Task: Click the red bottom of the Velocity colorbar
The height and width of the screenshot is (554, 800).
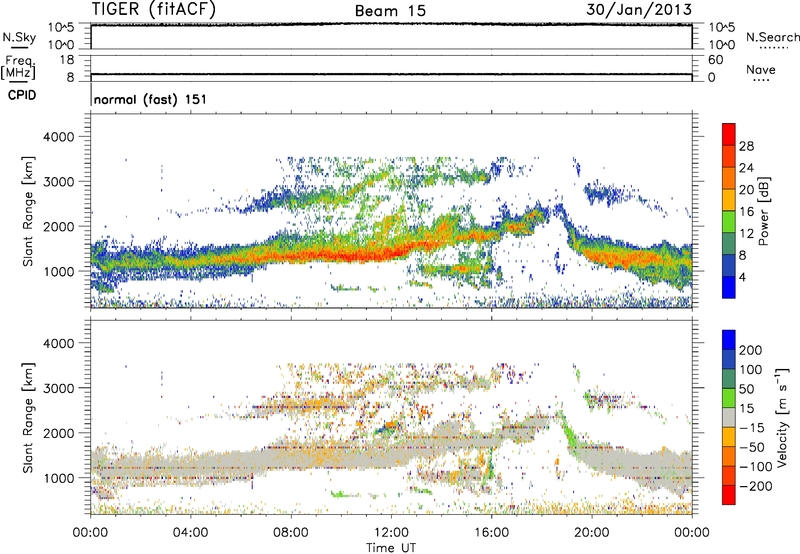Action: click(729, 495)
